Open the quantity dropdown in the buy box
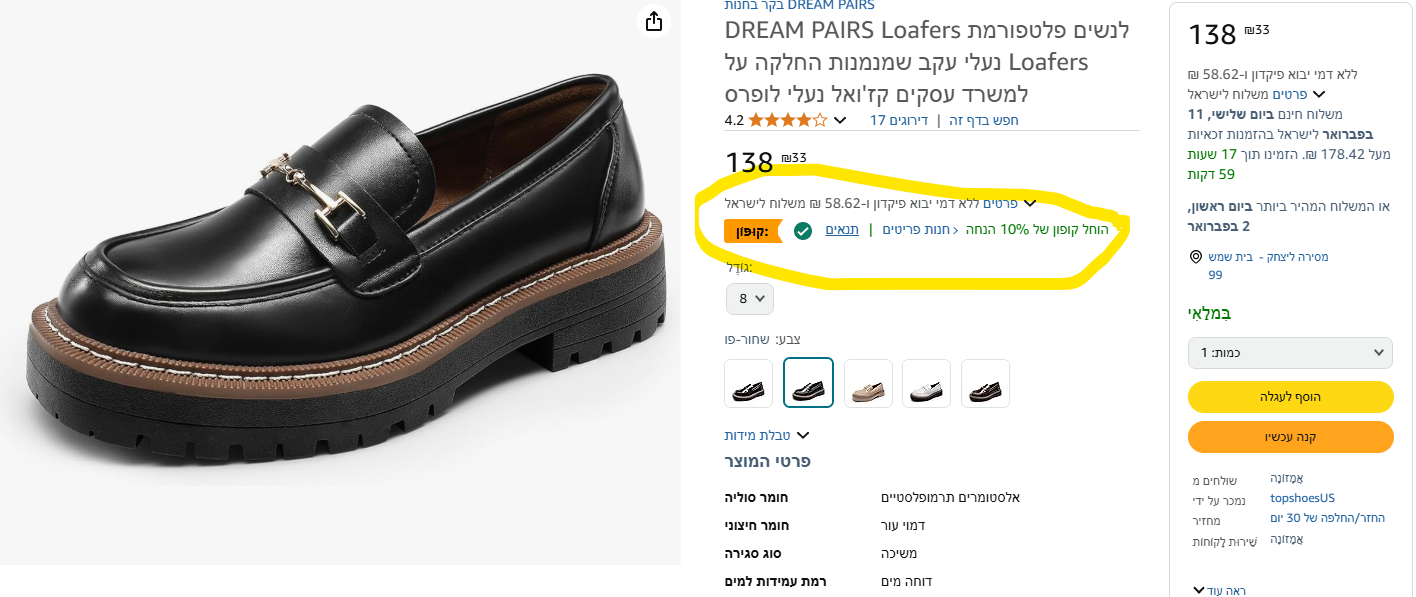The width and height of the screenshot is (1416, 597). [x=1290, y=353]
